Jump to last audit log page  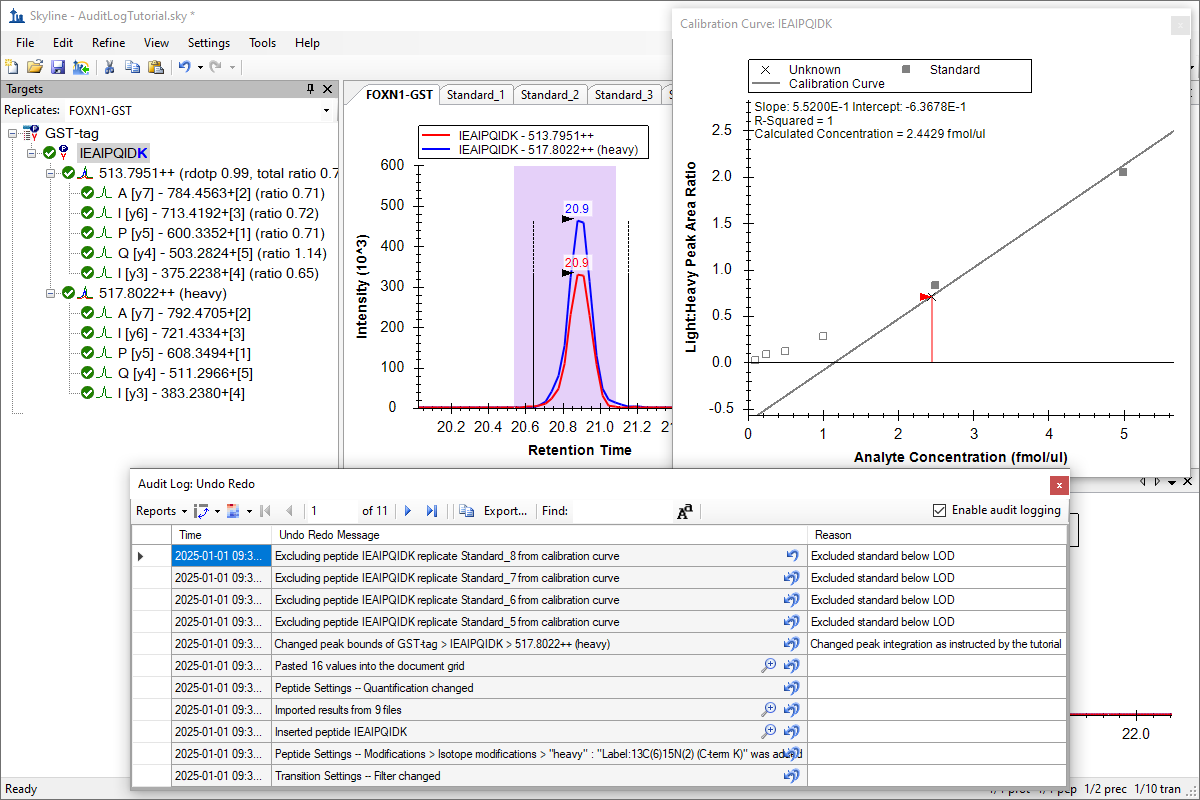[x=432, y=511]
